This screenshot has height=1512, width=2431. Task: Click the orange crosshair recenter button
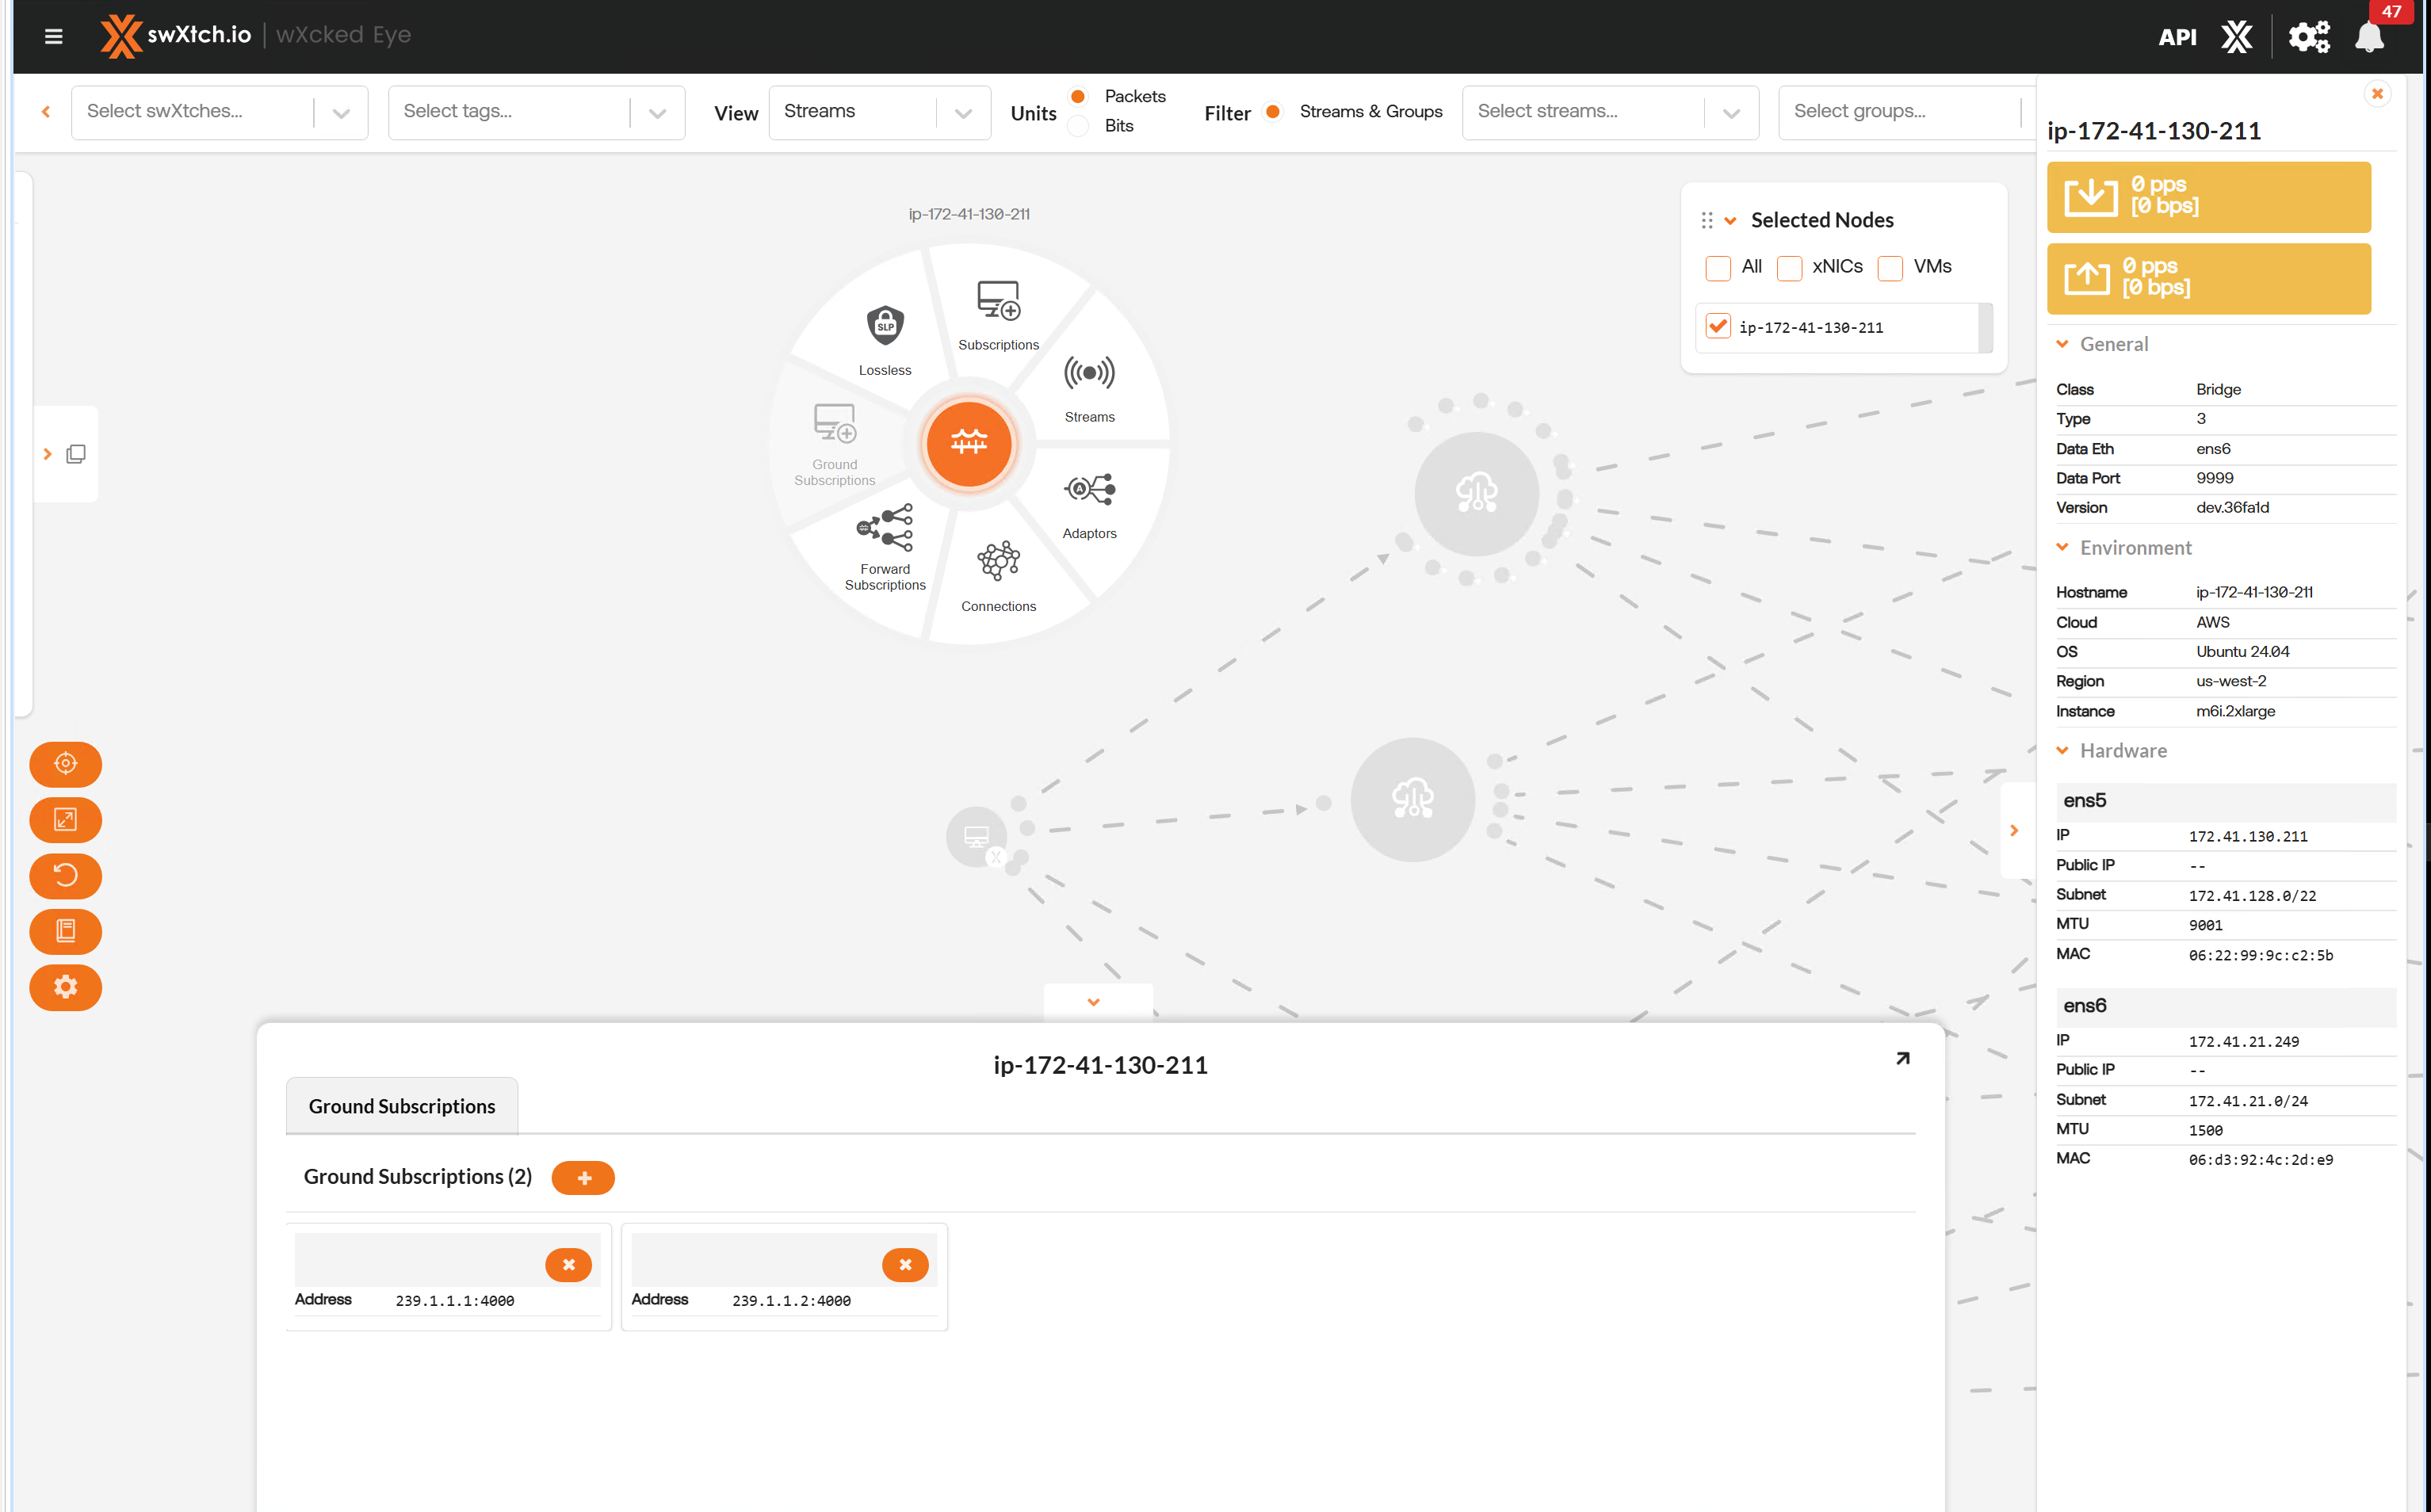pos(65,764)
